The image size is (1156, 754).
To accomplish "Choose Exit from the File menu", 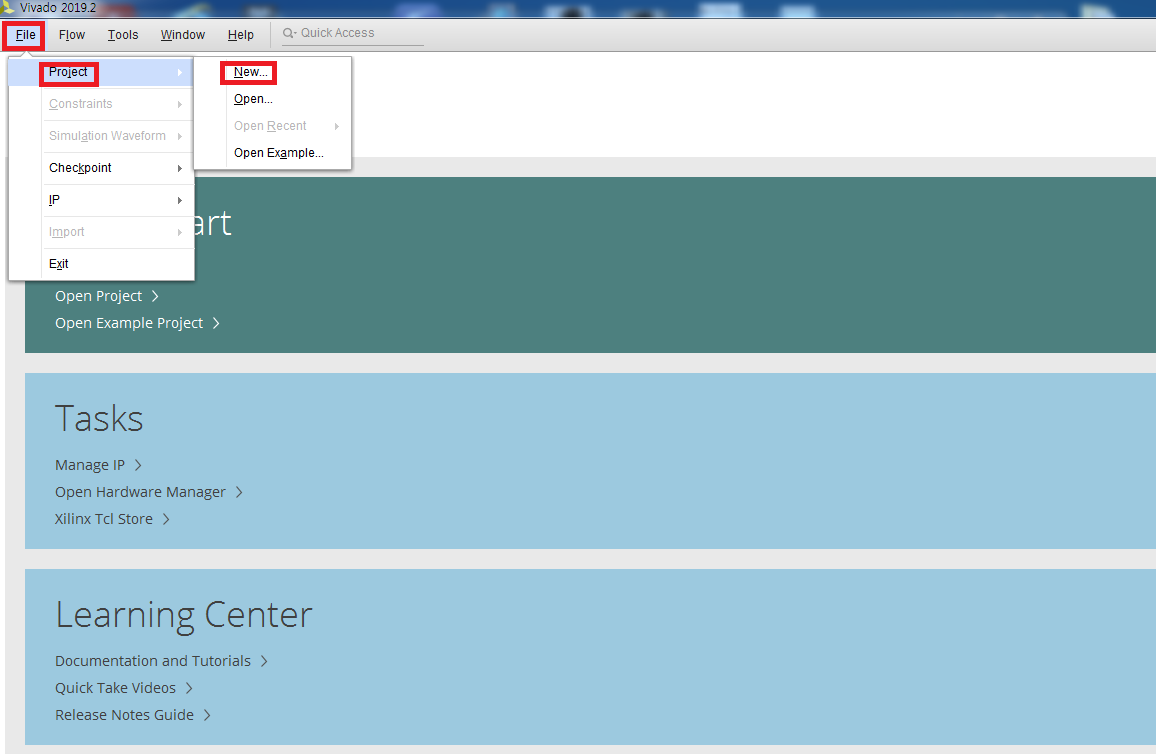I will [x=102, y=264].
